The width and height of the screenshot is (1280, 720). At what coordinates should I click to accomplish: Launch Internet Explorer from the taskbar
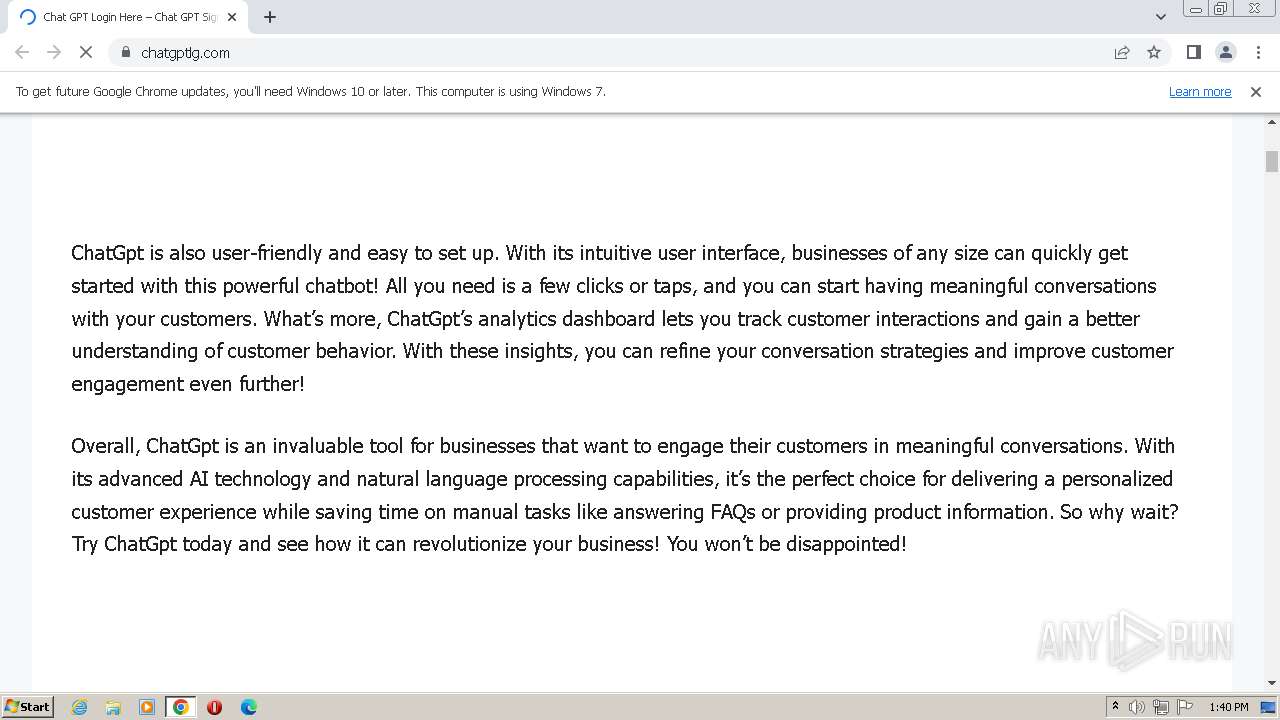(79, 707)
